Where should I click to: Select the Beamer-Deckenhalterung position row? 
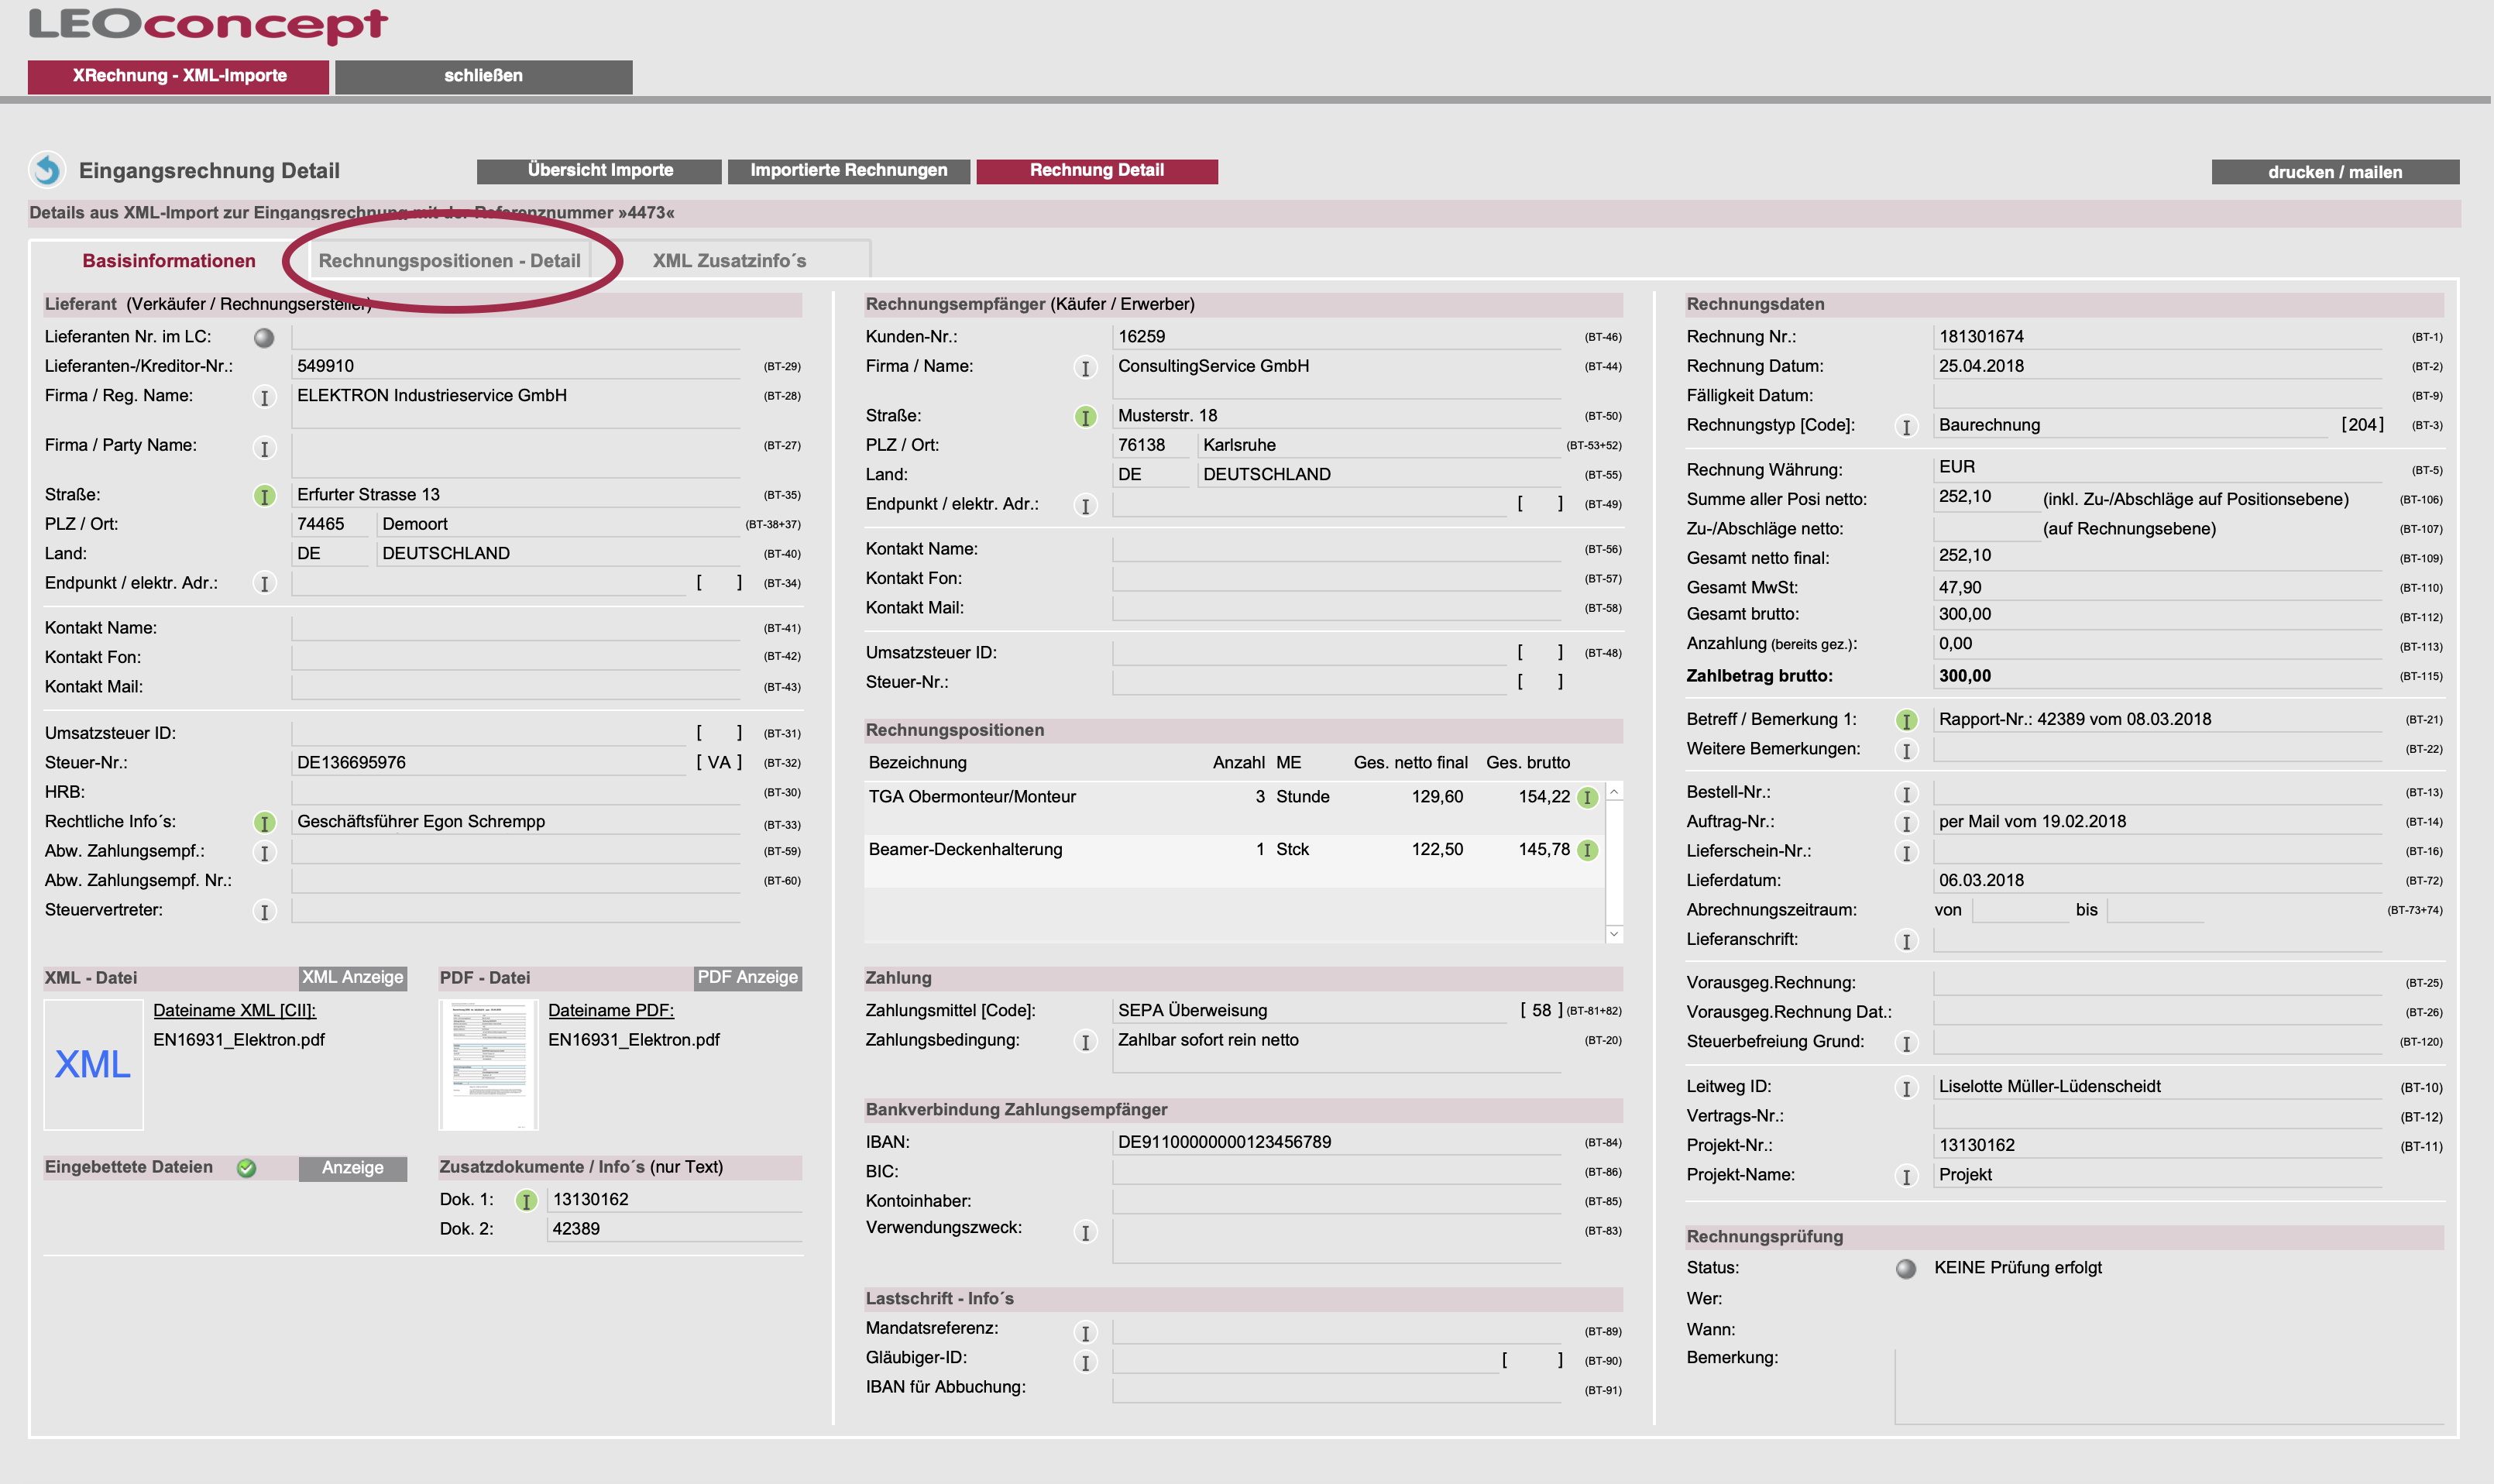(x=1234, y=861)
